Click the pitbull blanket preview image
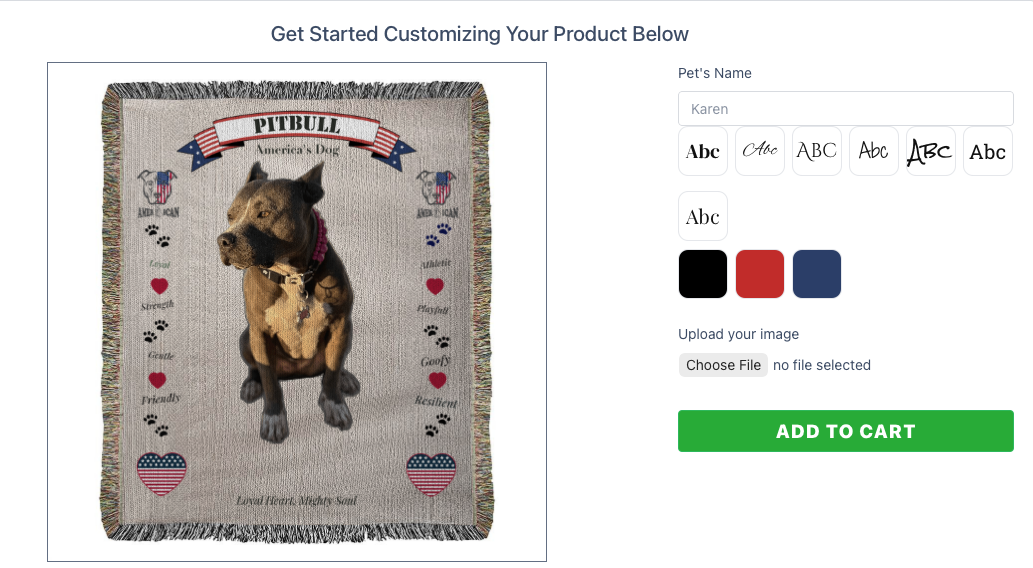The image size is (1033, 568). pos(297,312)
